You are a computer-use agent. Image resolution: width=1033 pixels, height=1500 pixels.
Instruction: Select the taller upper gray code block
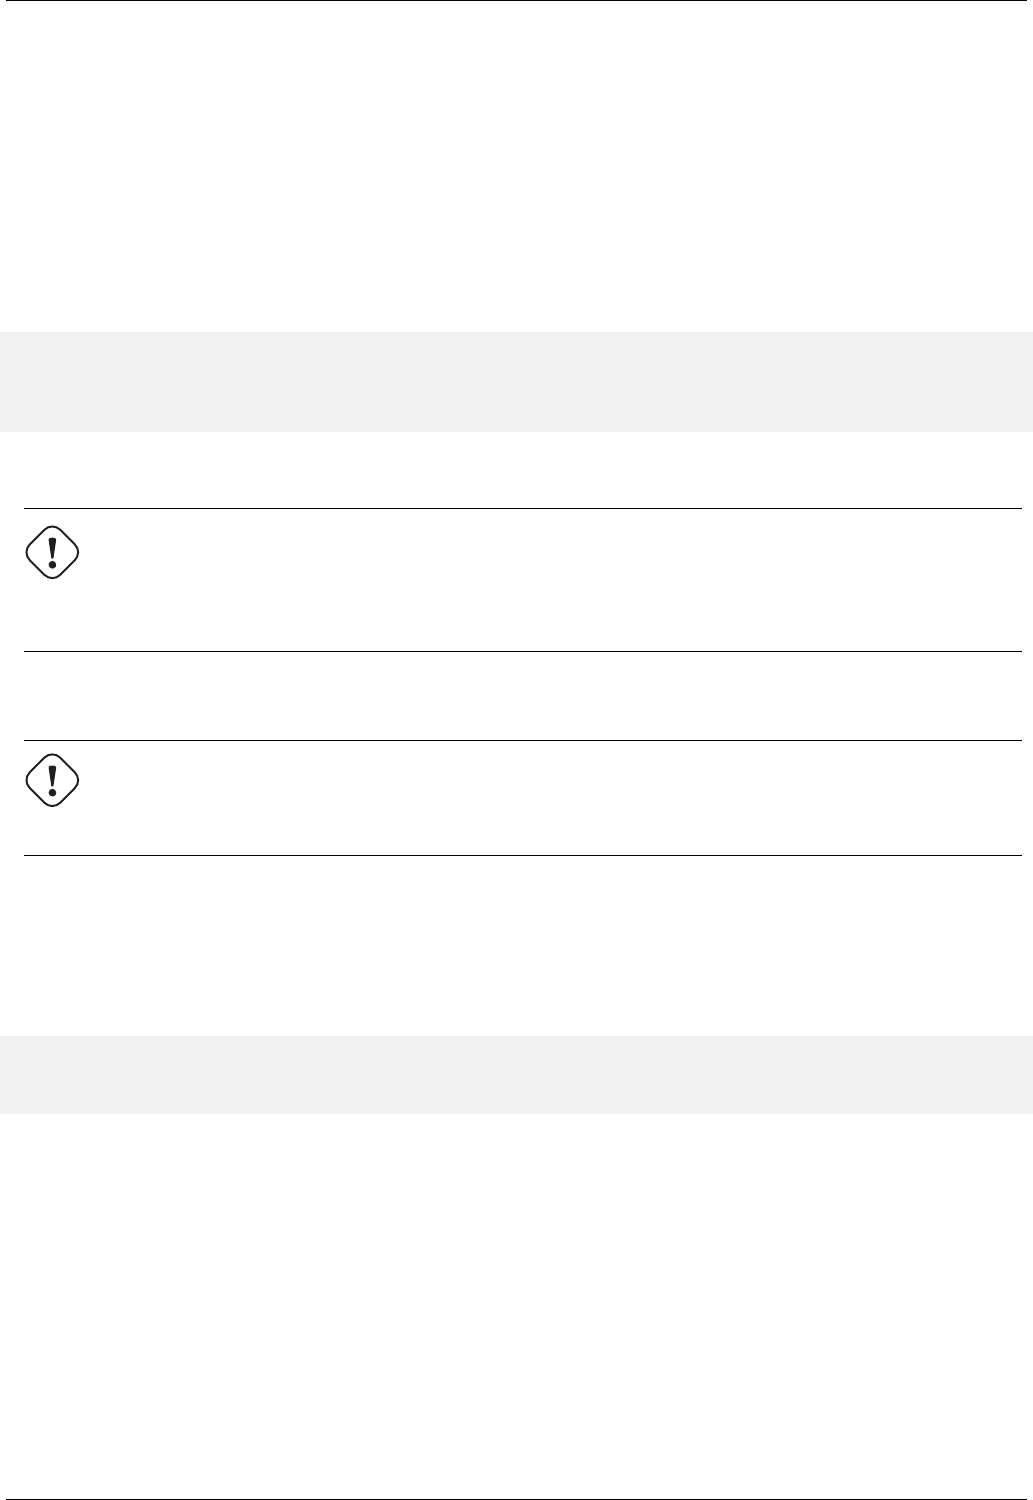(516, 382)
